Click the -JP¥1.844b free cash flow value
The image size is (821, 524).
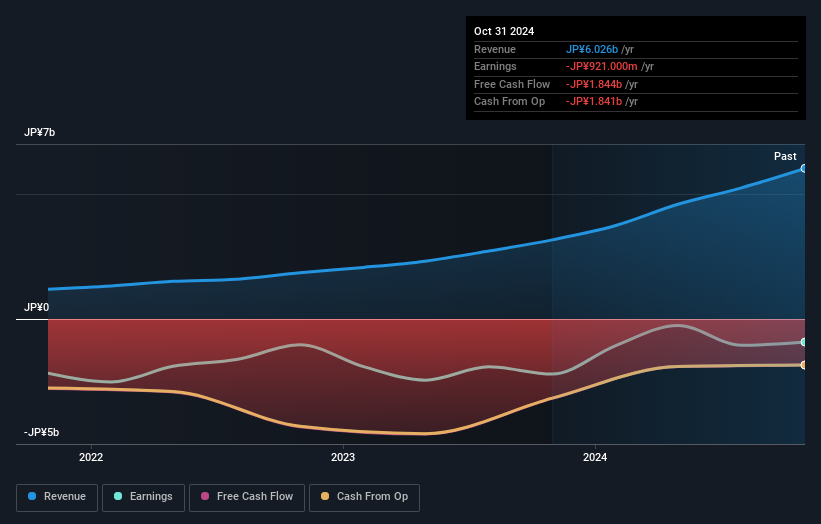(594, 84)
